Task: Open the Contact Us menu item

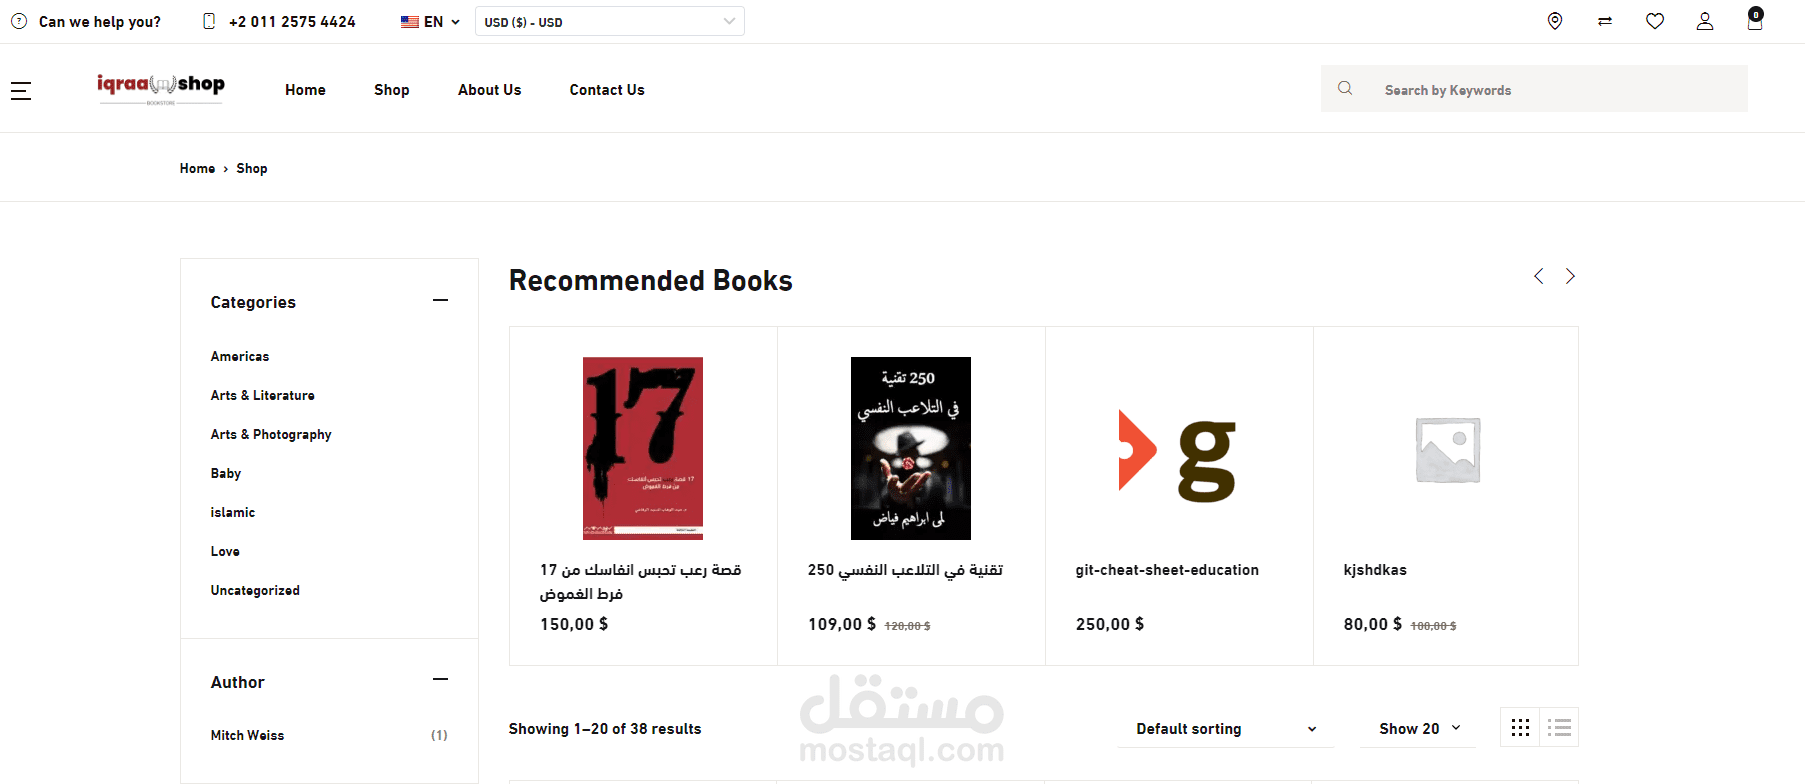Action: coord(607,90)
